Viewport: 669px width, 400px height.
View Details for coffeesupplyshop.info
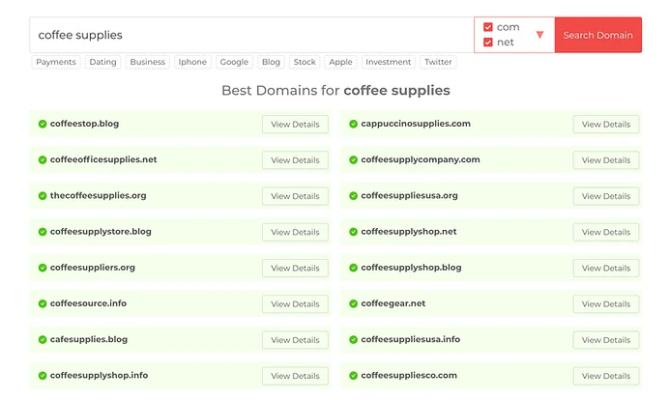coord(295,376)
